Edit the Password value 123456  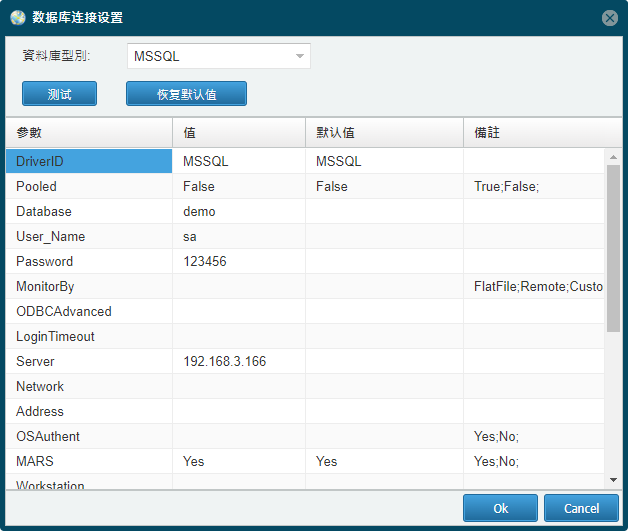coord(239,261)
